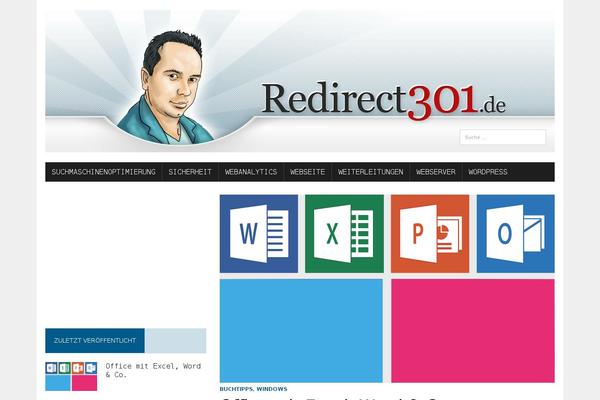This screenshot has height=400, width=600.
Task: Click the Outlook icon in the featured image
Action: pos(515,234)
